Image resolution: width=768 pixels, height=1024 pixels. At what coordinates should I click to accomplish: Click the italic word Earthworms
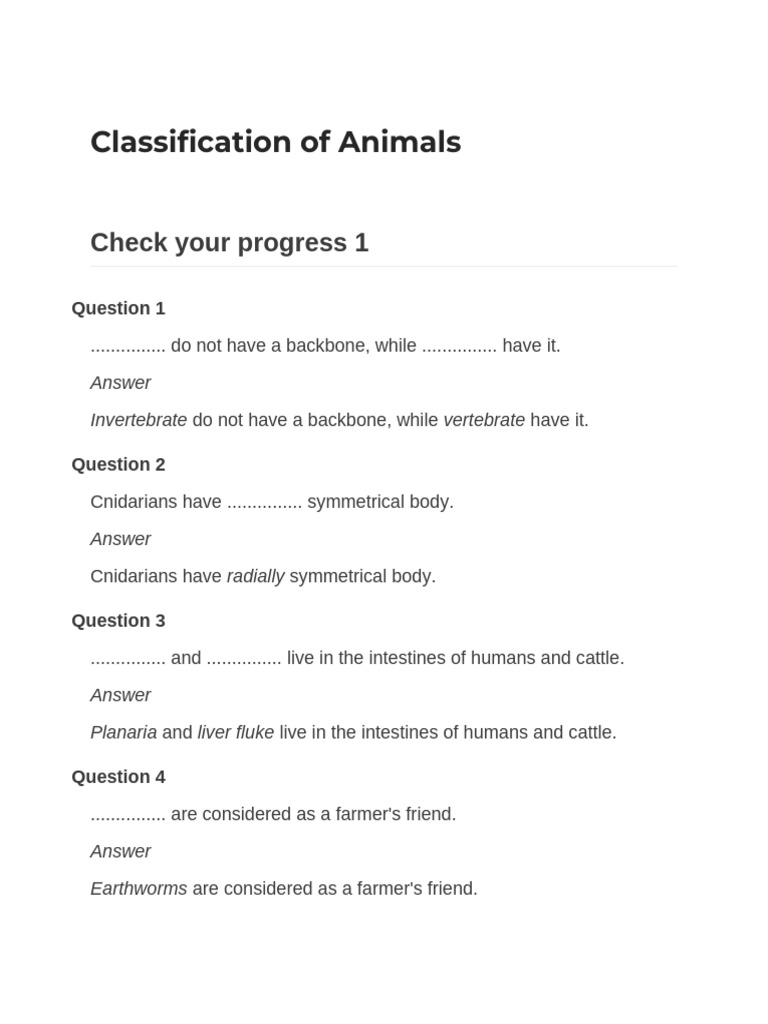(138, 888)
